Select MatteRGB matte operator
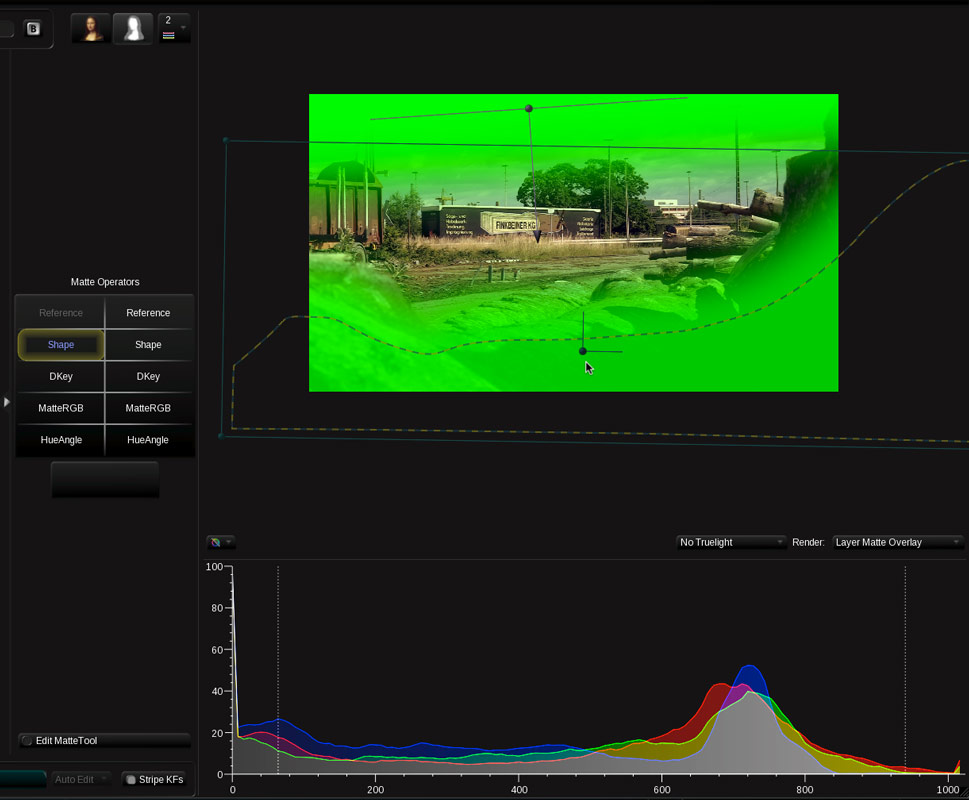Screen dimensions: 969x800 [60, 408]
